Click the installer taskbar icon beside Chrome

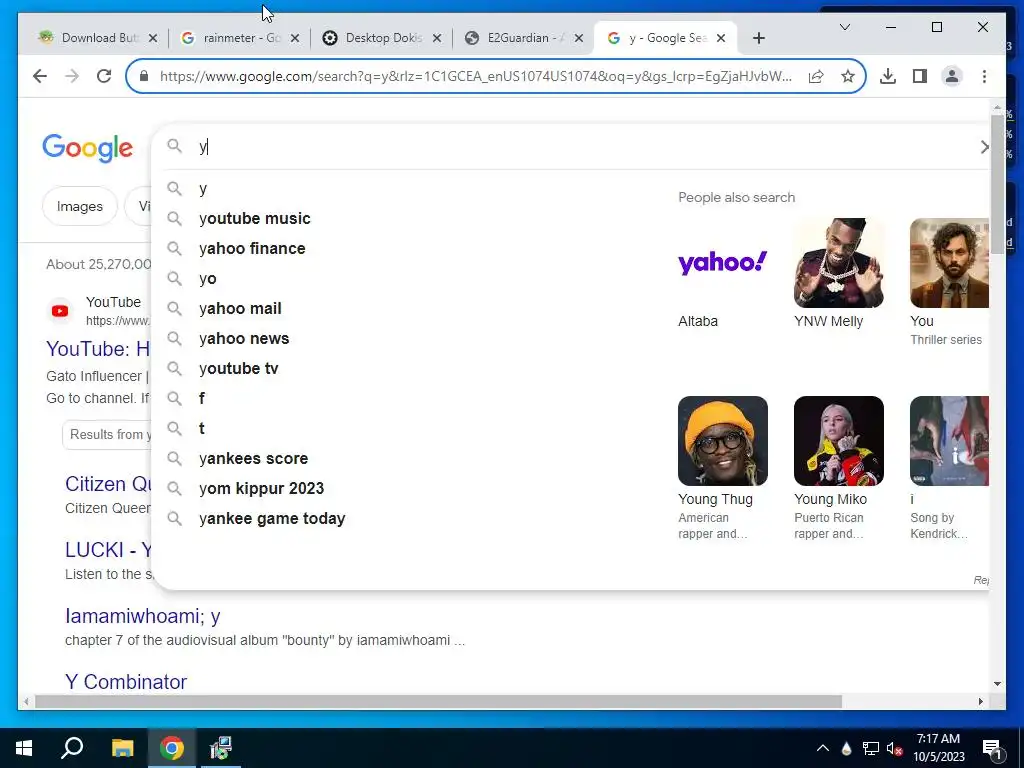(x=221, y=748)
